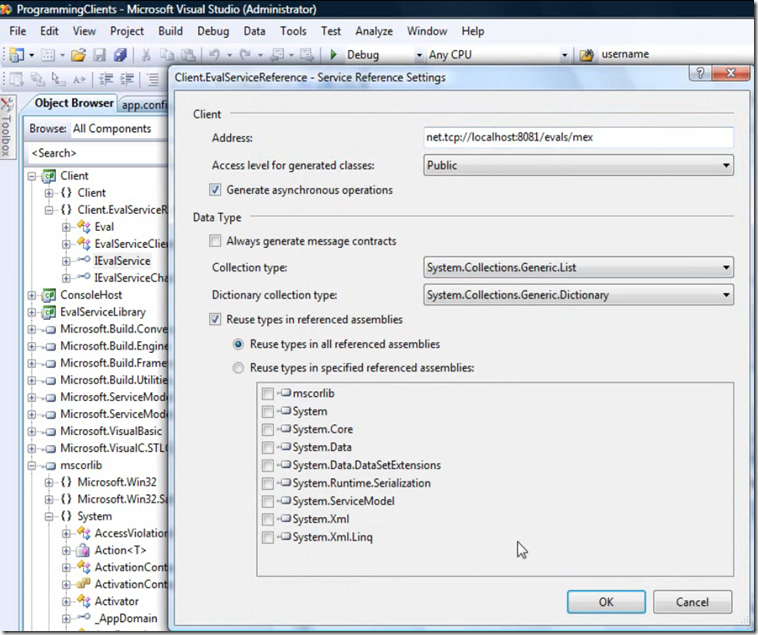Expand the EvalServiceLibrary project node
The height and width of the screenshot is (635, 758).
point(31,313)
